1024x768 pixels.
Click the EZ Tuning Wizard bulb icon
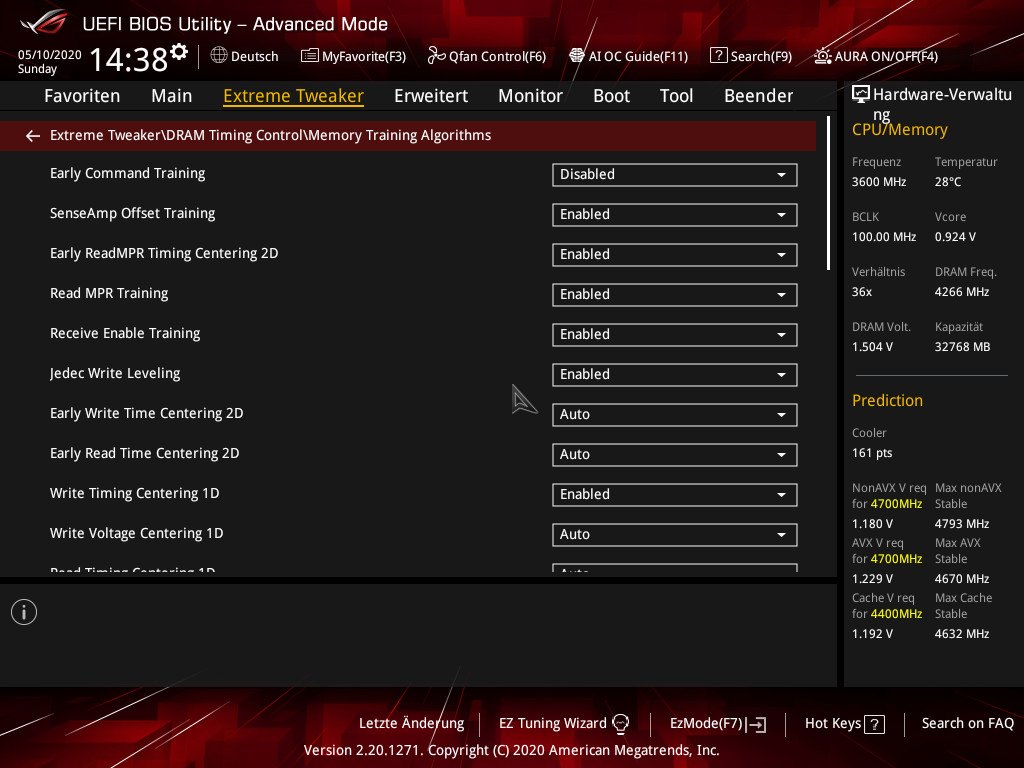click(x=620, y=723)
